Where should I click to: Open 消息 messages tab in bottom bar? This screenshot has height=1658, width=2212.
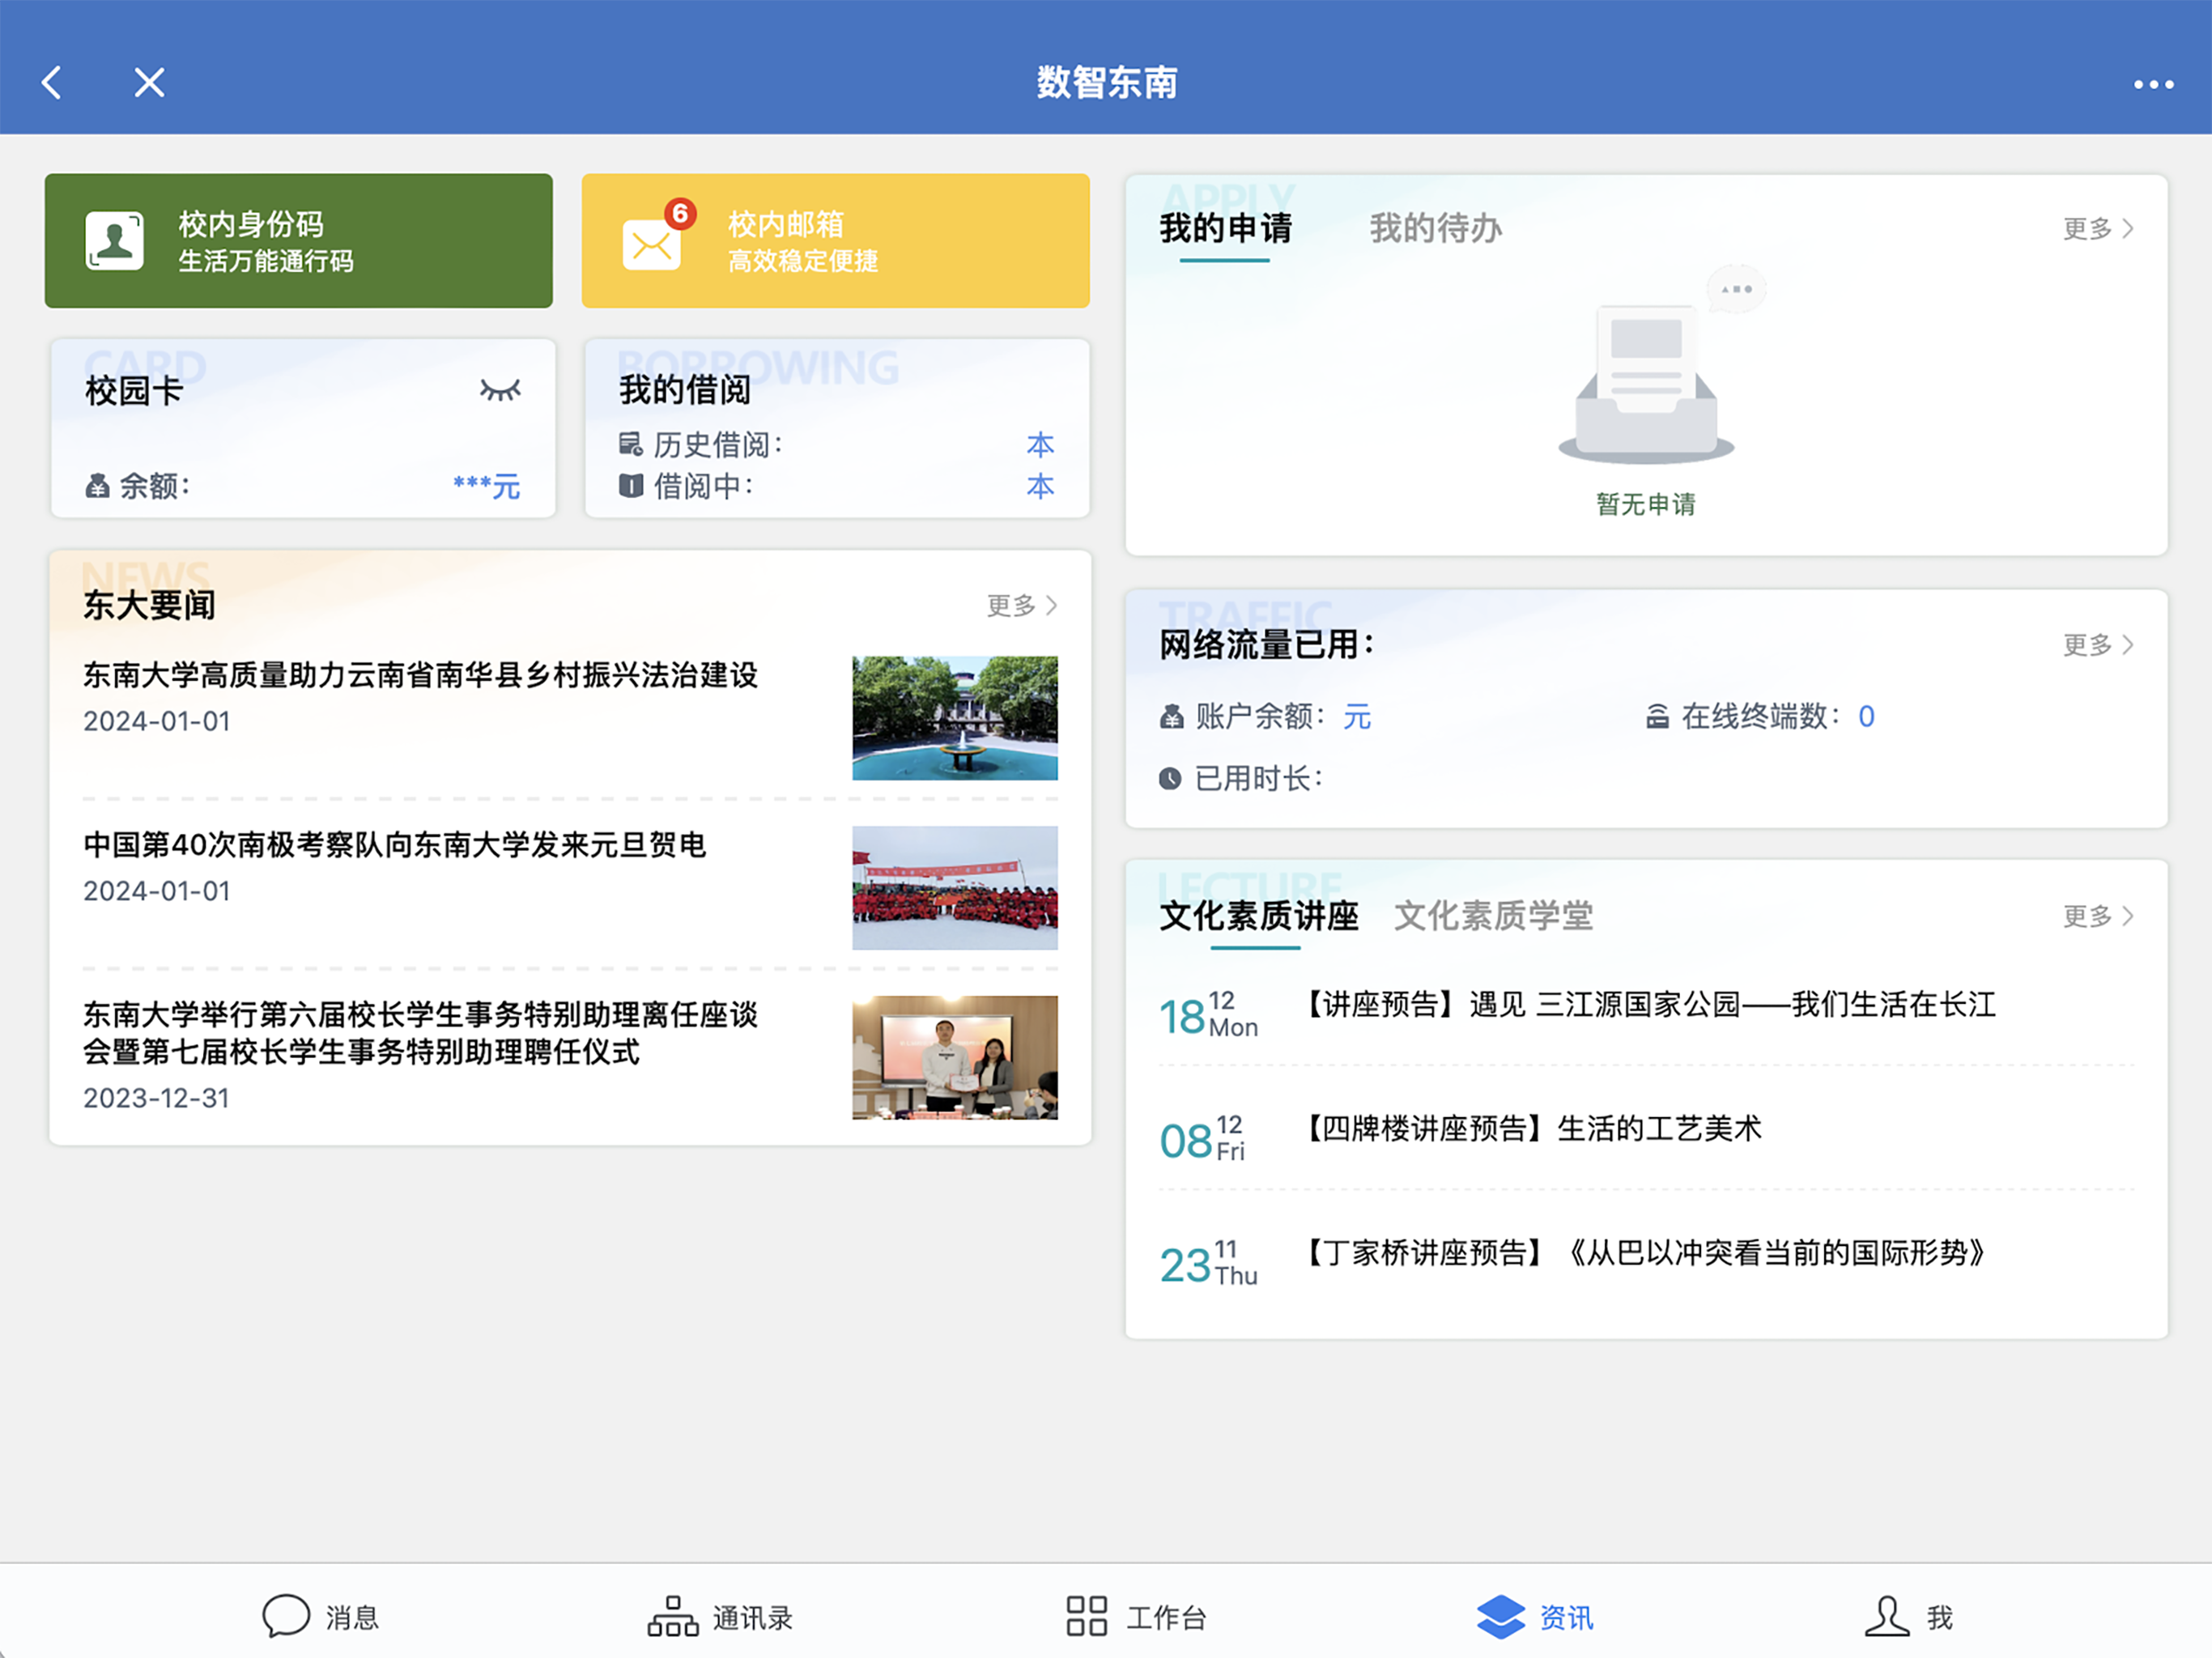pos(321,1616)
